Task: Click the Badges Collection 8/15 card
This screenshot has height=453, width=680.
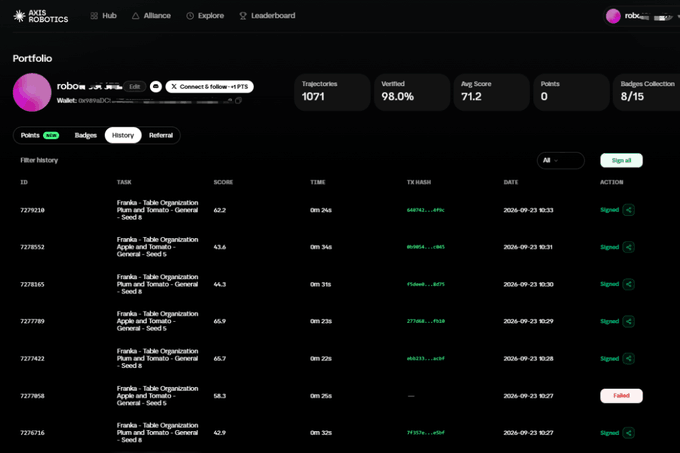Action: click(647, 92)
